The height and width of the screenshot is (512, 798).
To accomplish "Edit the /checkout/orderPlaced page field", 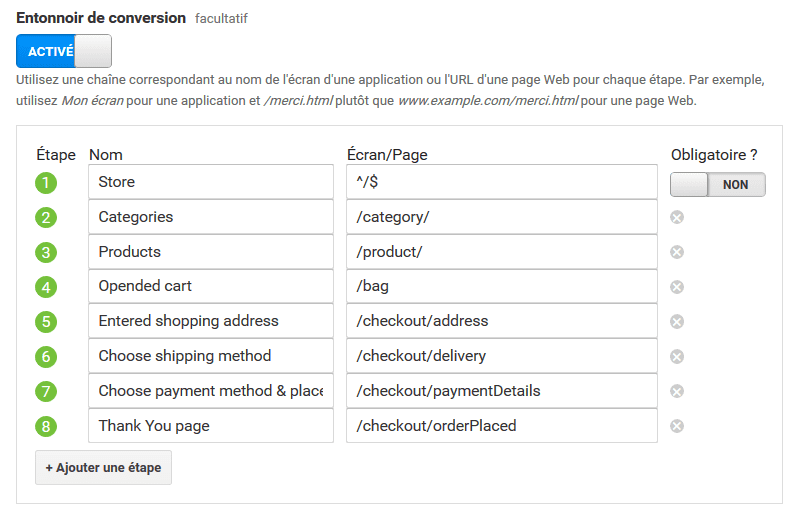I will tap(501, 426).
